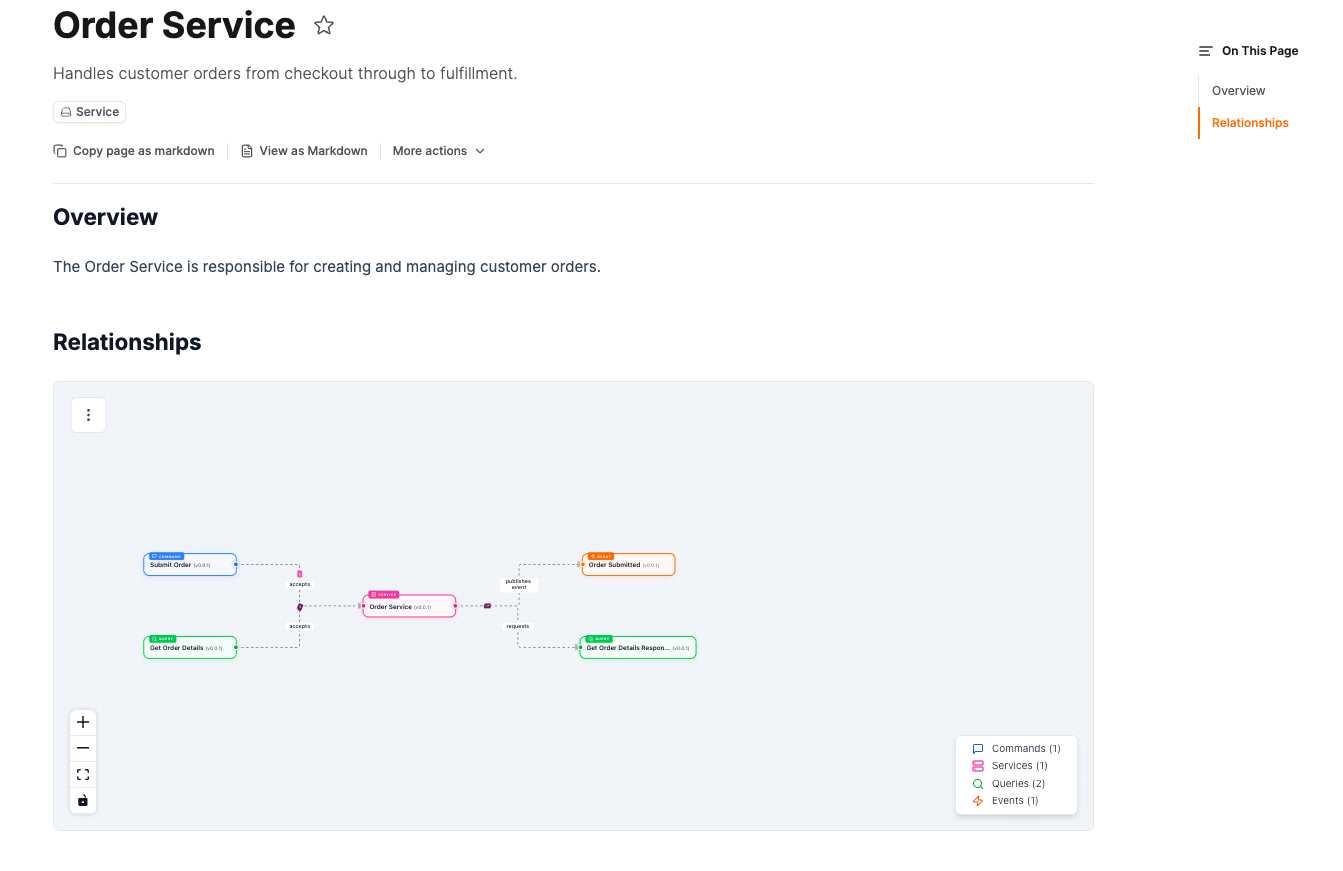Click the Commands chat-bubble icon in legend
Screen dimensions: 1343x871
(x=978, y=749)
